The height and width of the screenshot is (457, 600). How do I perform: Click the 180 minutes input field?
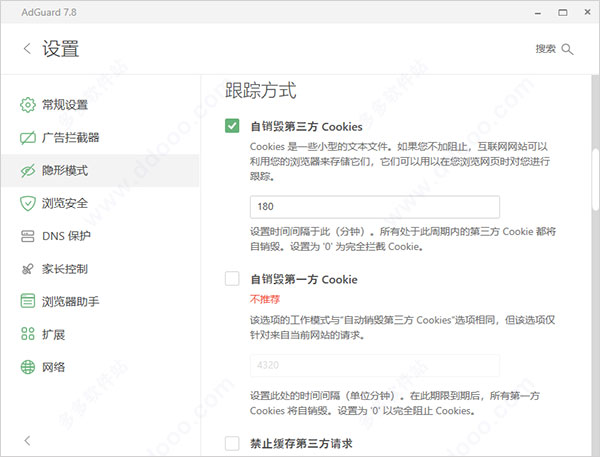375,207
